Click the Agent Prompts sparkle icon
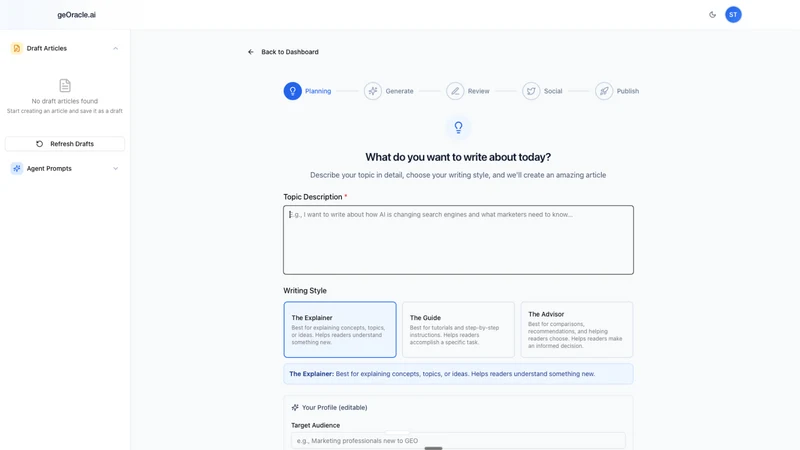The height and width of the screenshot is (450, 800). click(x=17, y=168)
